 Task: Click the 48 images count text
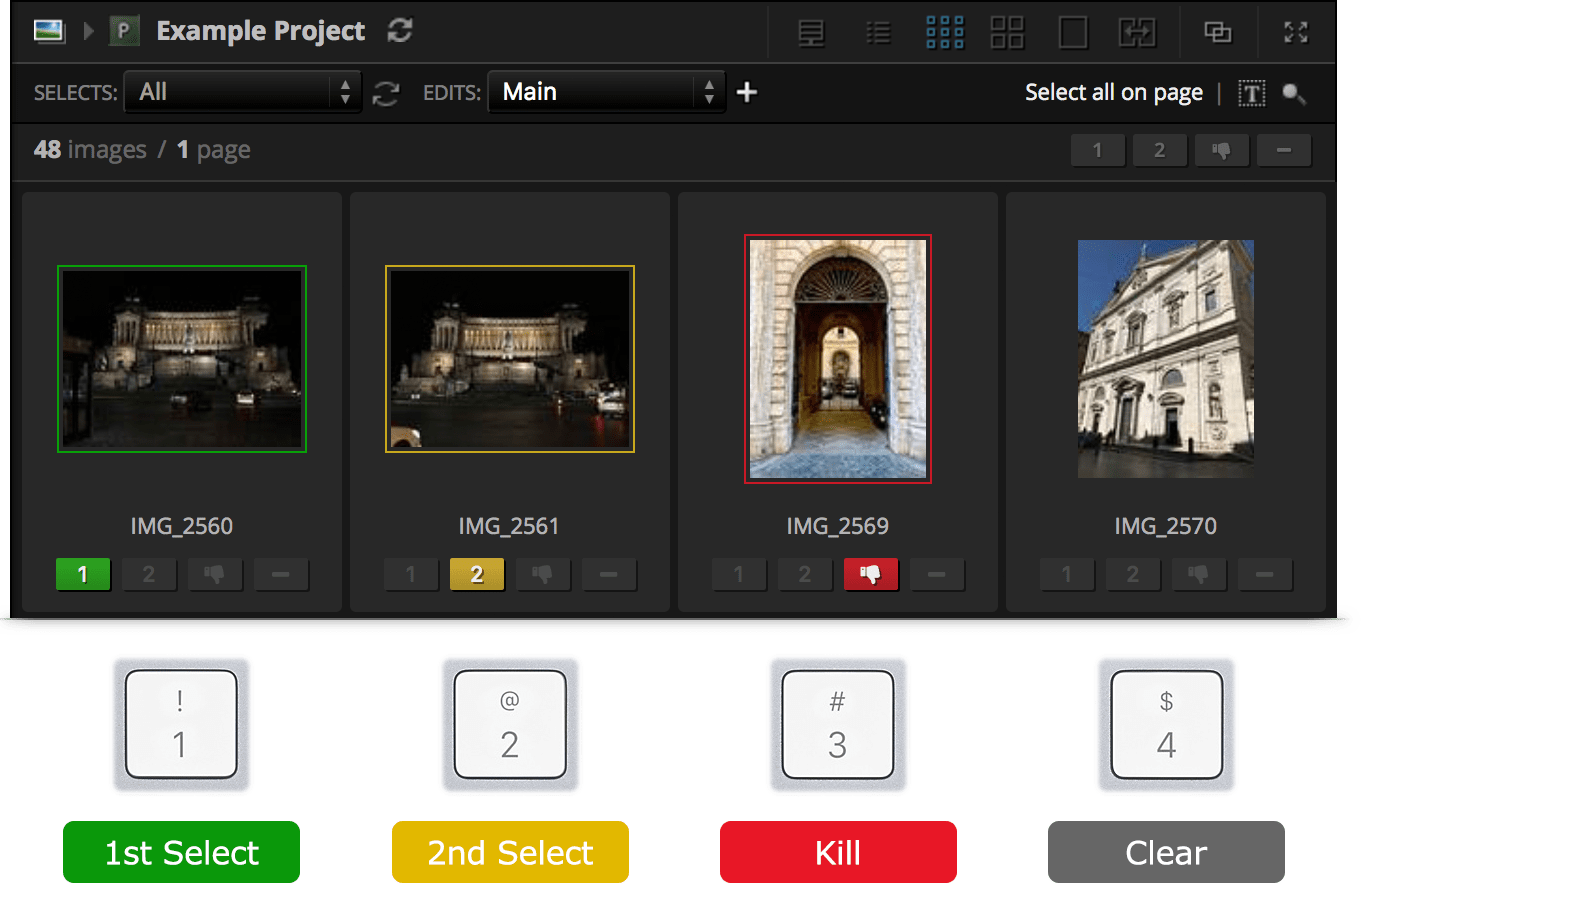click(x=90, y=150)
